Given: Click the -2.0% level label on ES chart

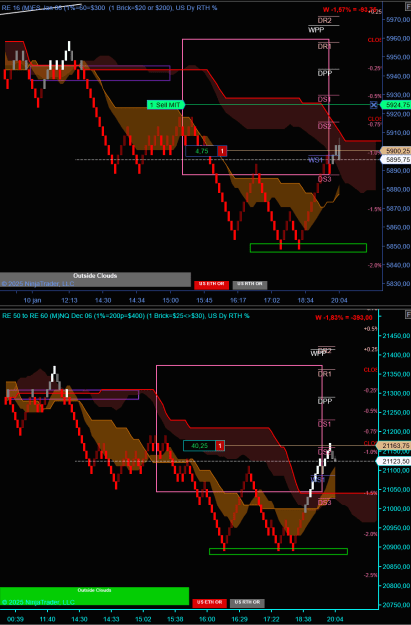Looking at the screenshot, I should (x=375, y=265).
